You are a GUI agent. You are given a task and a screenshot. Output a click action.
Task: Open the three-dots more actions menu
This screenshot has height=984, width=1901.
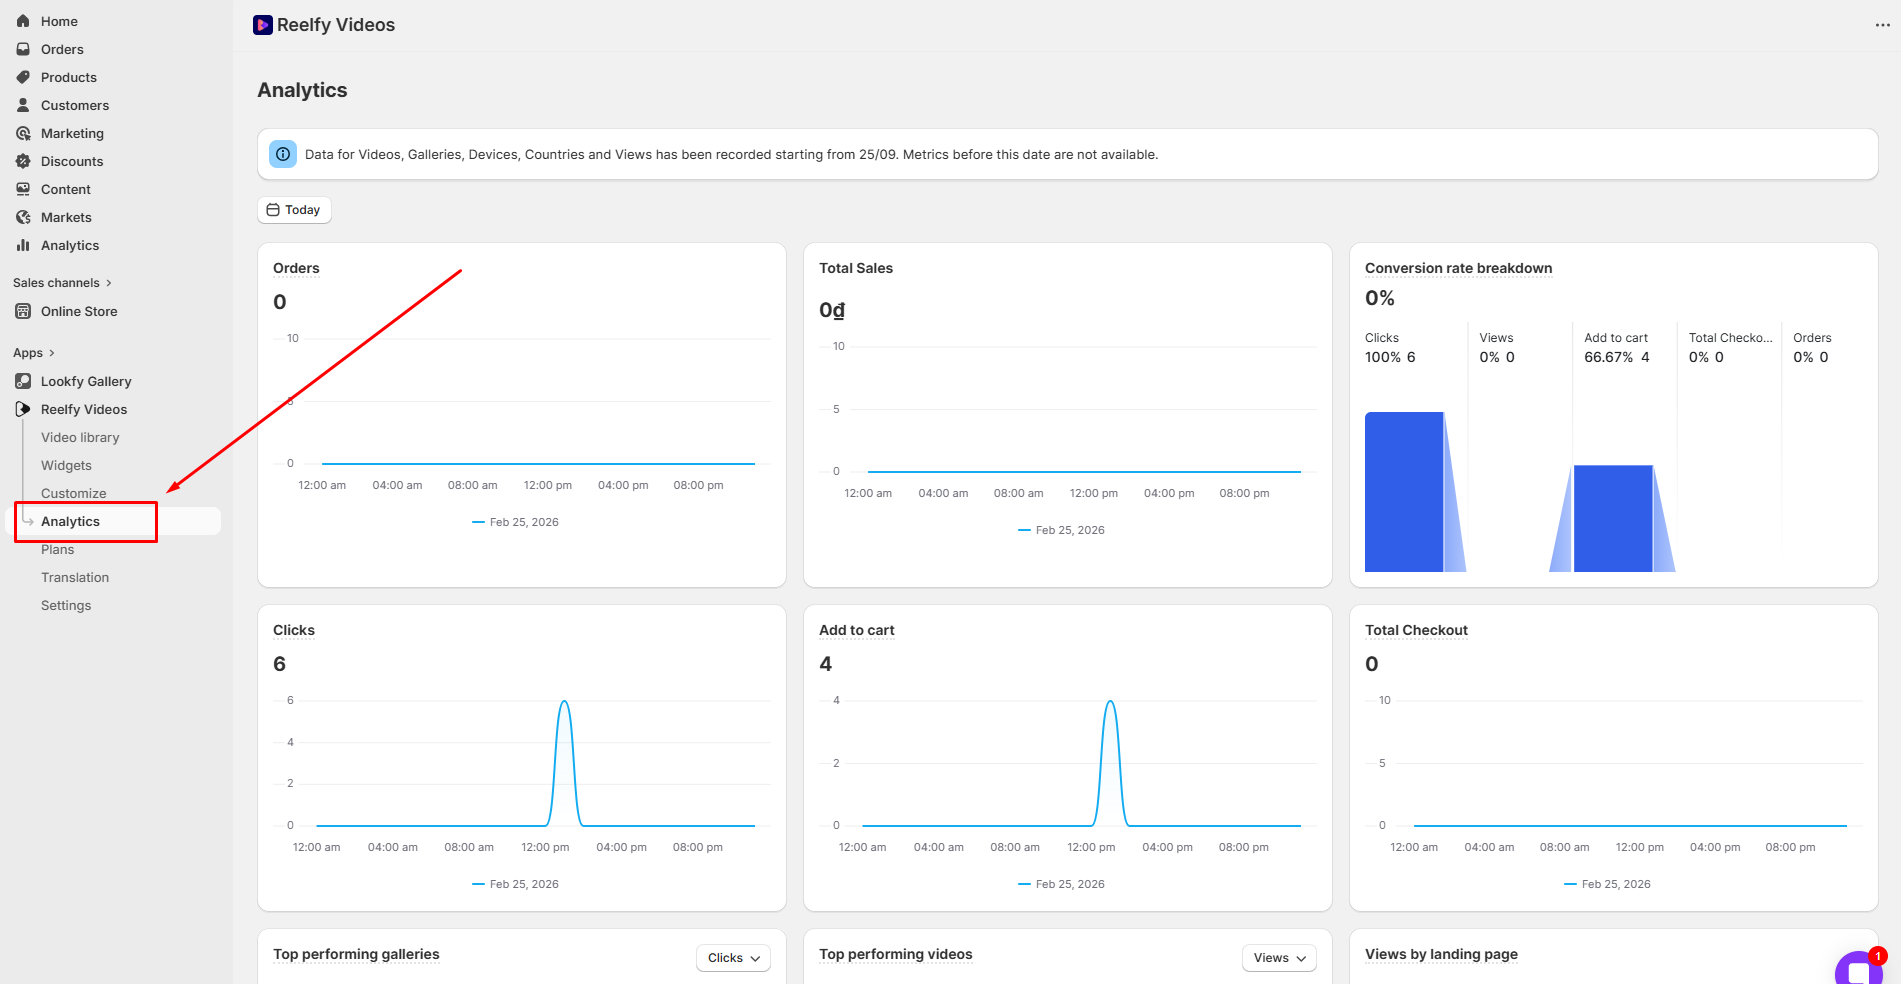tap(1882, 25)
